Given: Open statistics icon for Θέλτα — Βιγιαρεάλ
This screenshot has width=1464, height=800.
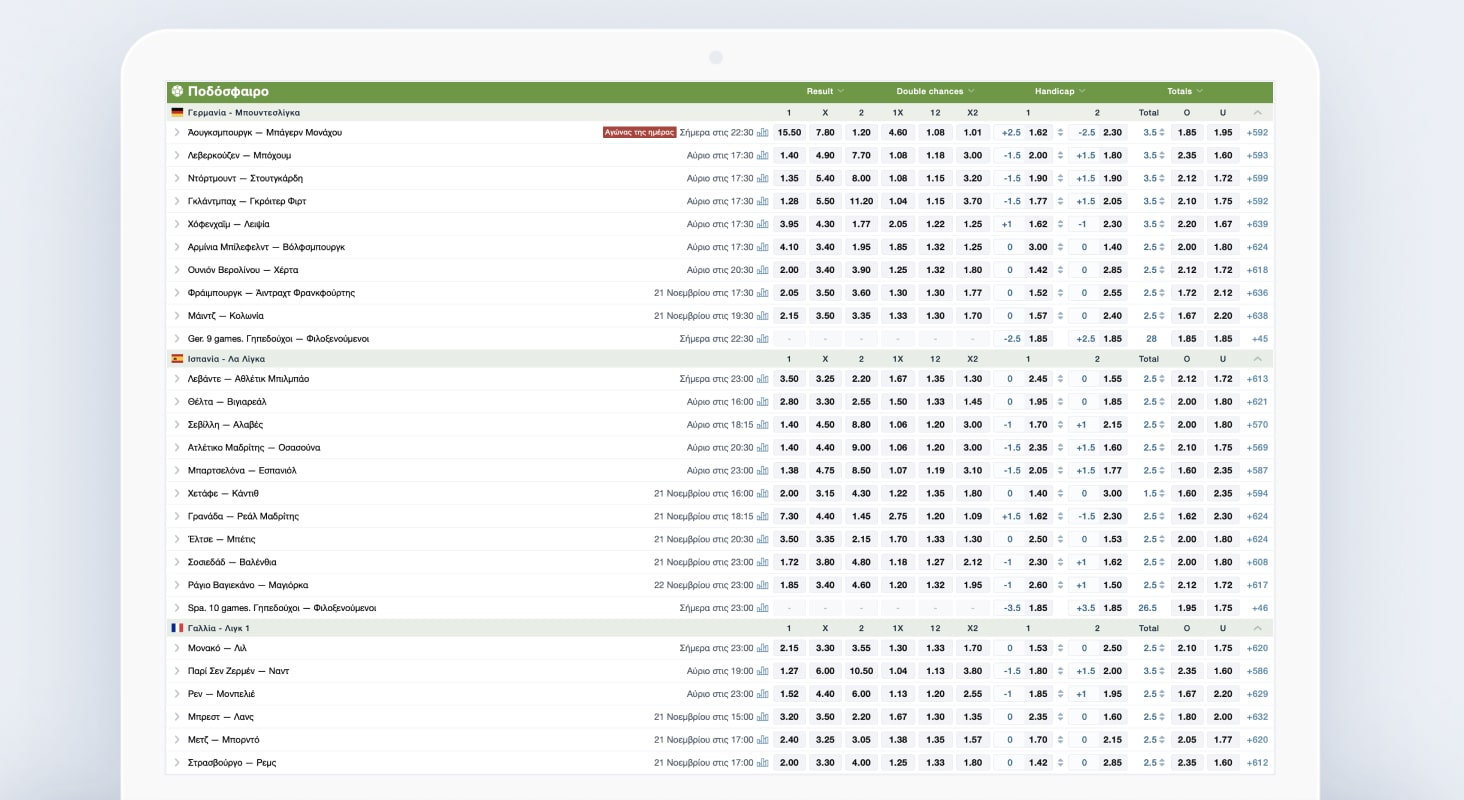Looking at the screenshot, I should [763, 402].
